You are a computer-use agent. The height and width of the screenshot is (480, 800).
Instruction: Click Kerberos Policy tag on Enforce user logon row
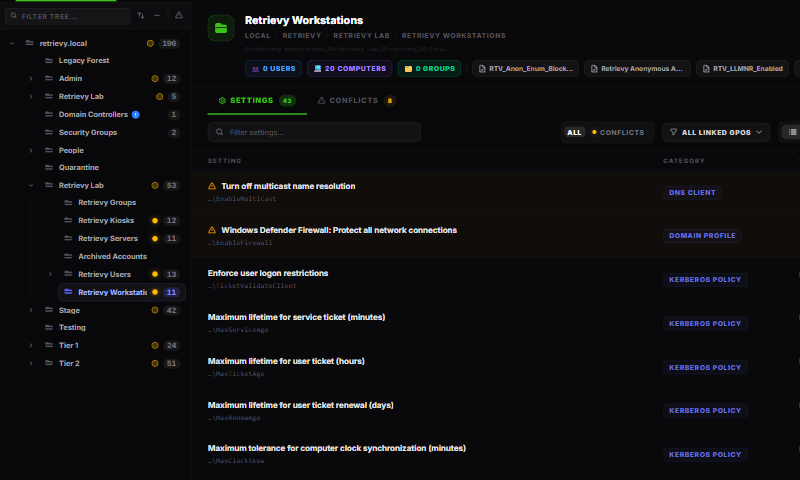coord(705,280)
